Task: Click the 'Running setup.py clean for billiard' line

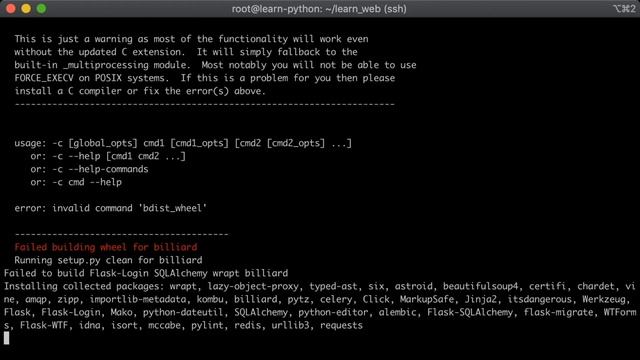Action: (108, 260)
